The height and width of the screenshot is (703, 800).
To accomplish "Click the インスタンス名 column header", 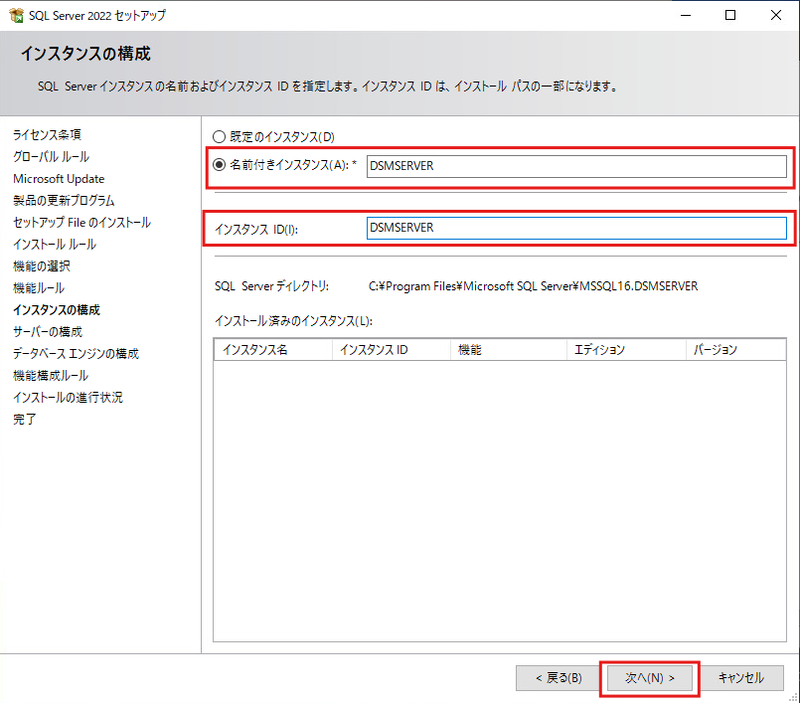I will 273,350.
